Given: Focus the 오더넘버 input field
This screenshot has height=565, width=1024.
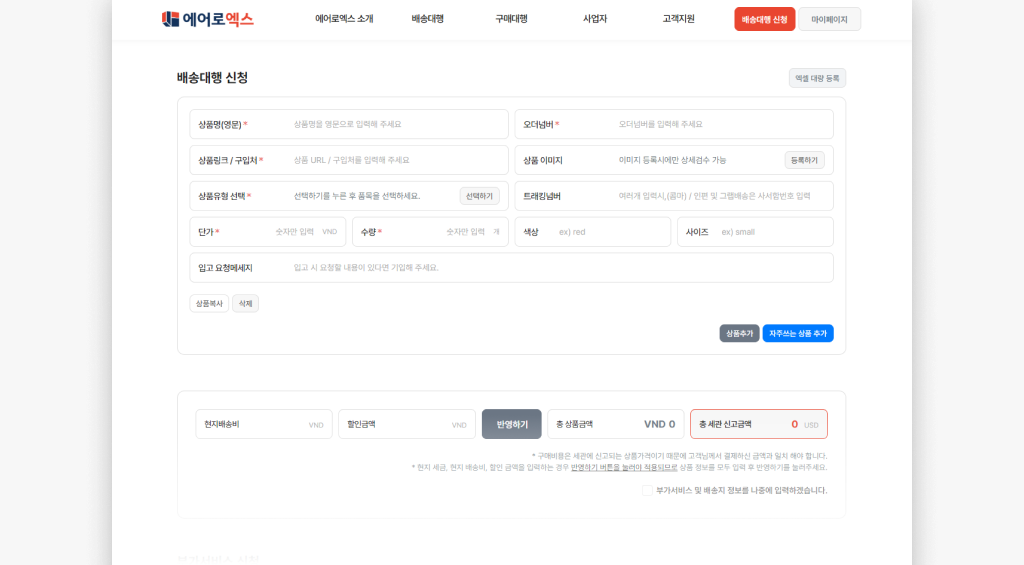Looking at the screenshot, I should [x=674, y=124].
